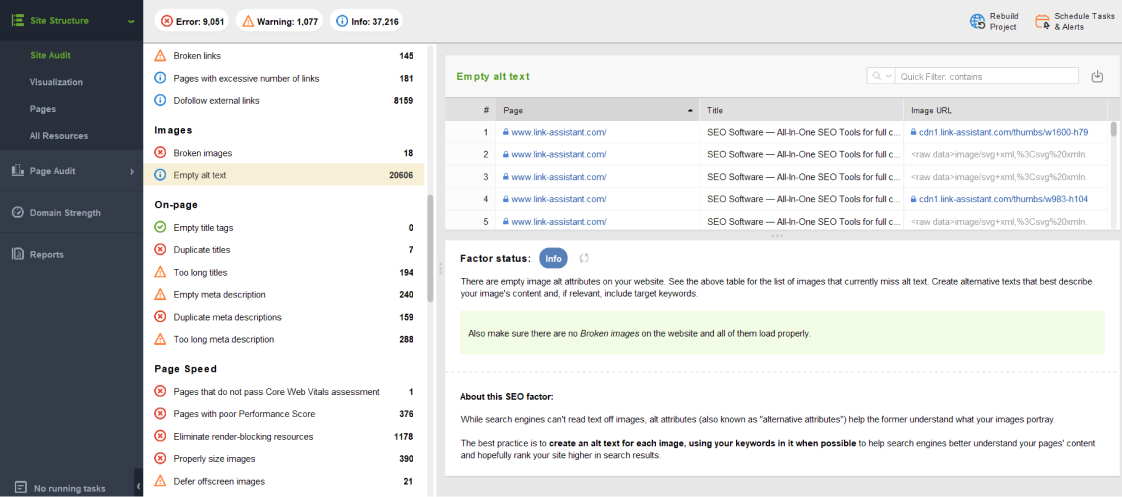1122x497 pixels.
Task: Click error icon beside Duplicate titles
Action: point(160,250)
